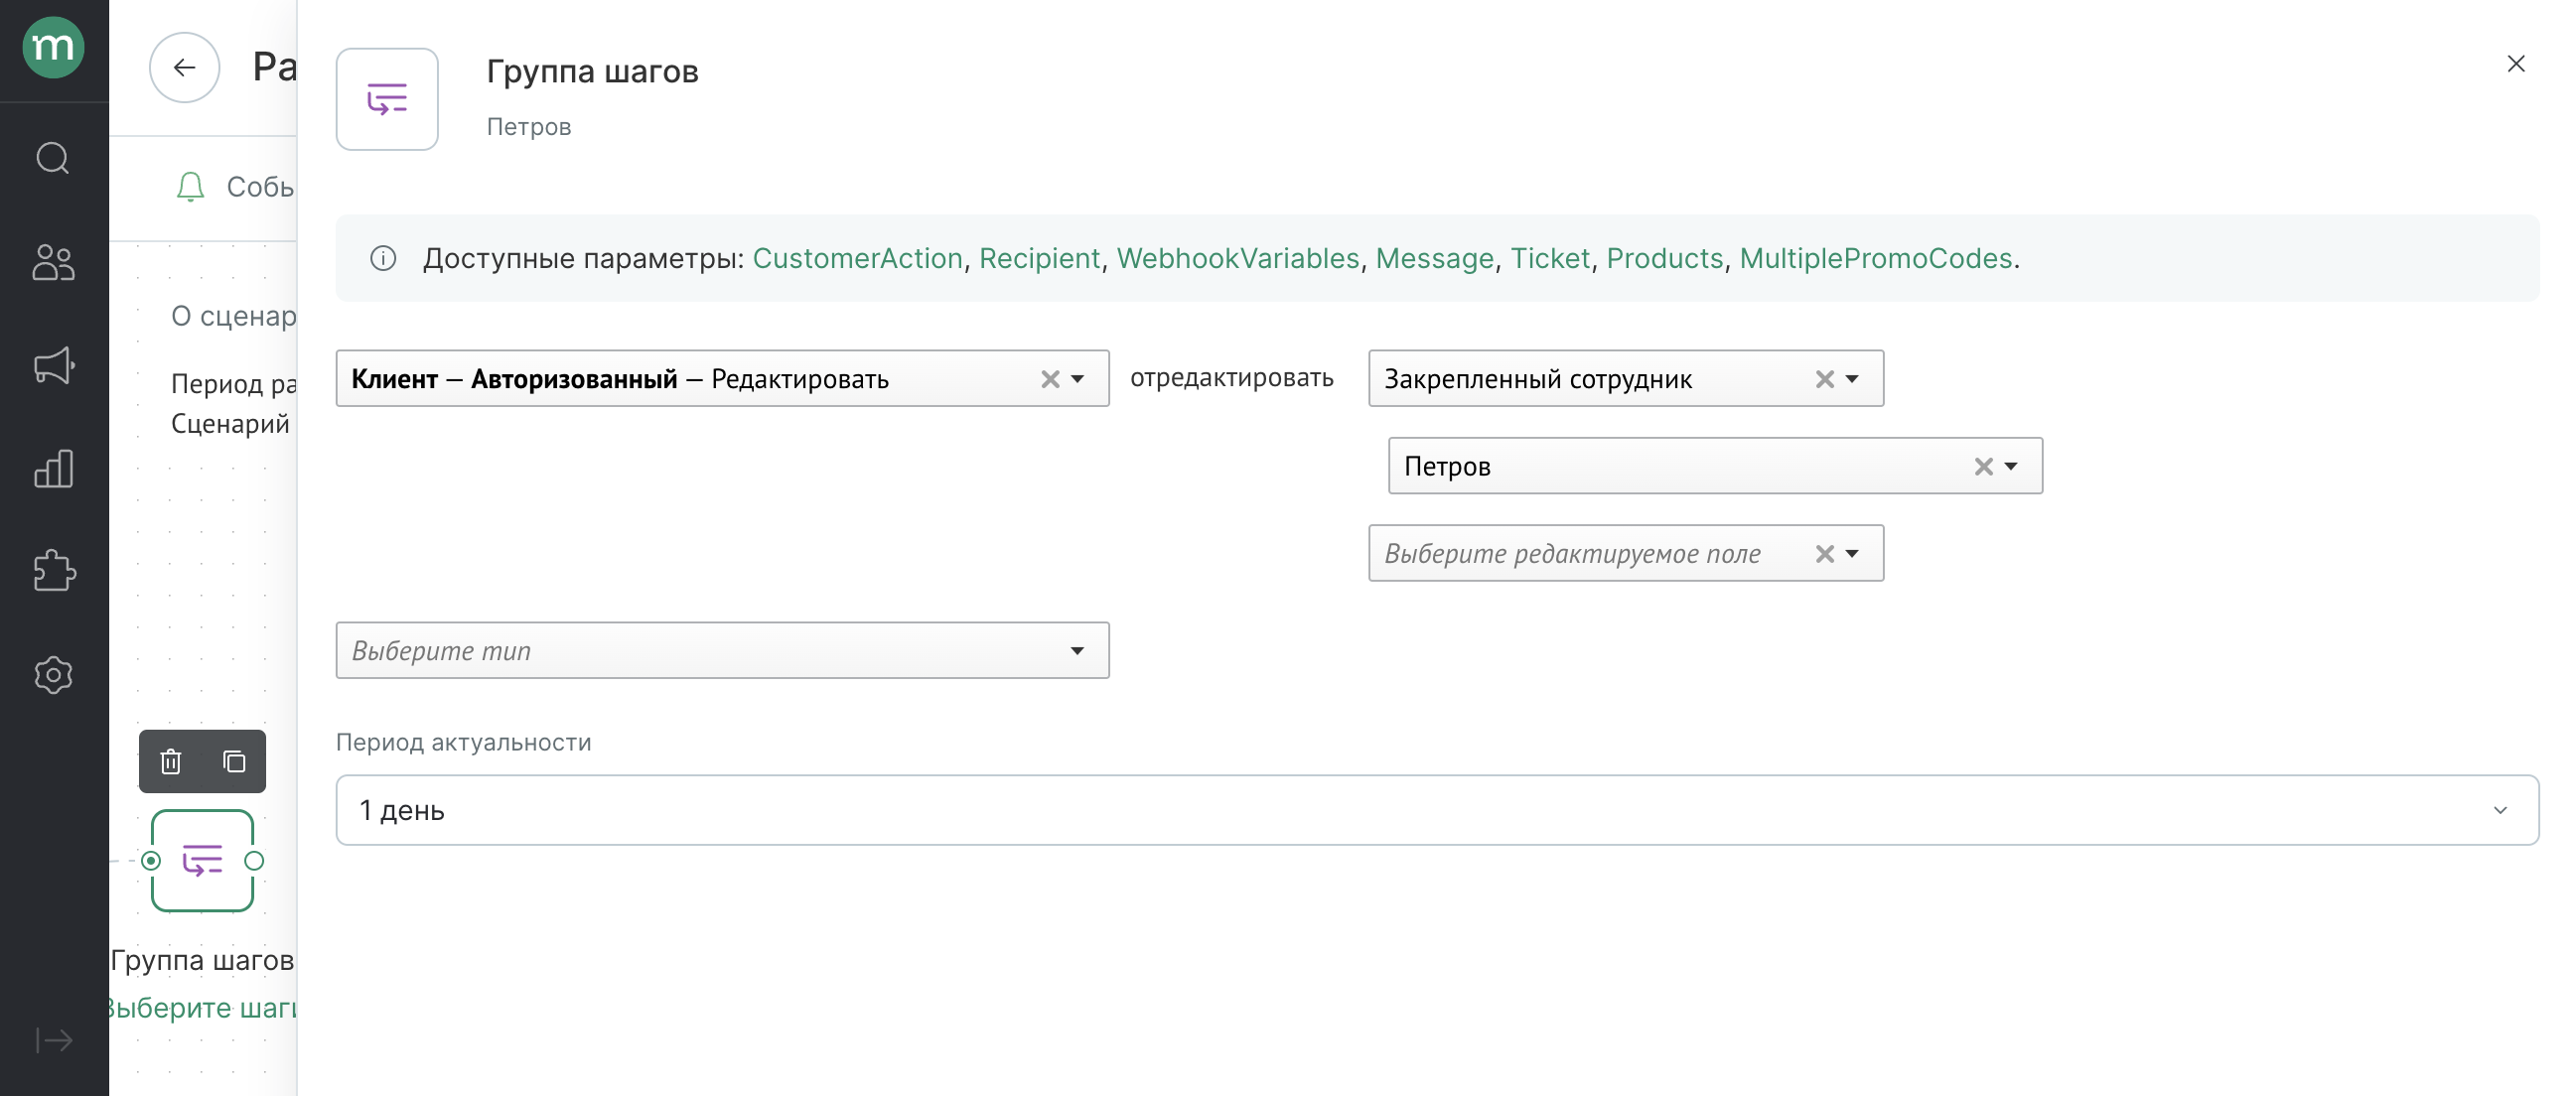
Task: Go back with the arrow button
Action: click(184, 67)
